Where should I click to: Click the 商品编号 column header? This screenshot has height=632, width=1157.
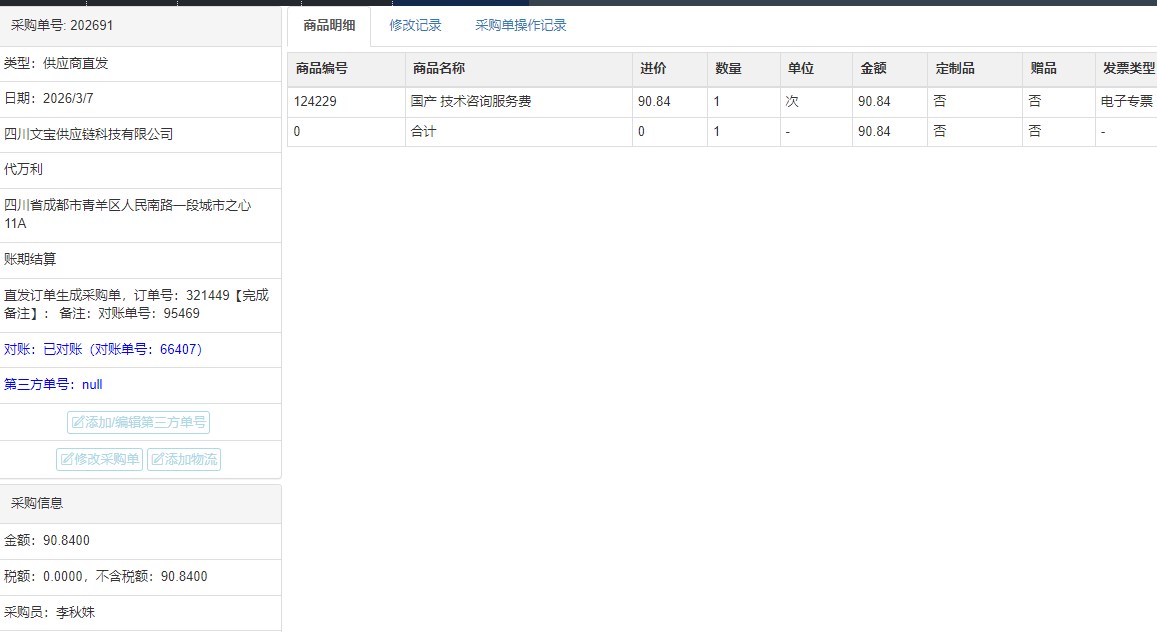tap(321, 69)
